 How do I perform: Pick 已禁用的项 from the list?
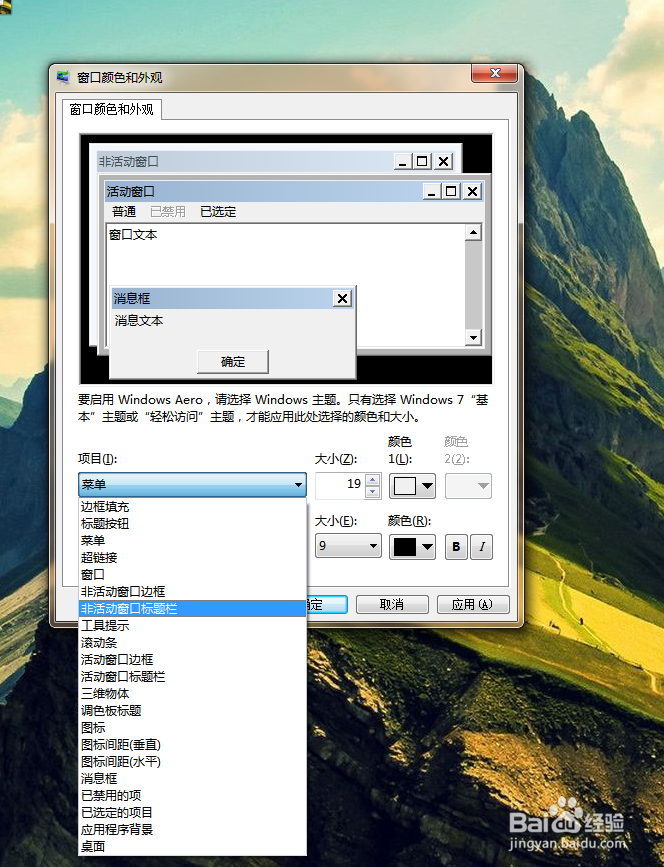tap(192, 796)
